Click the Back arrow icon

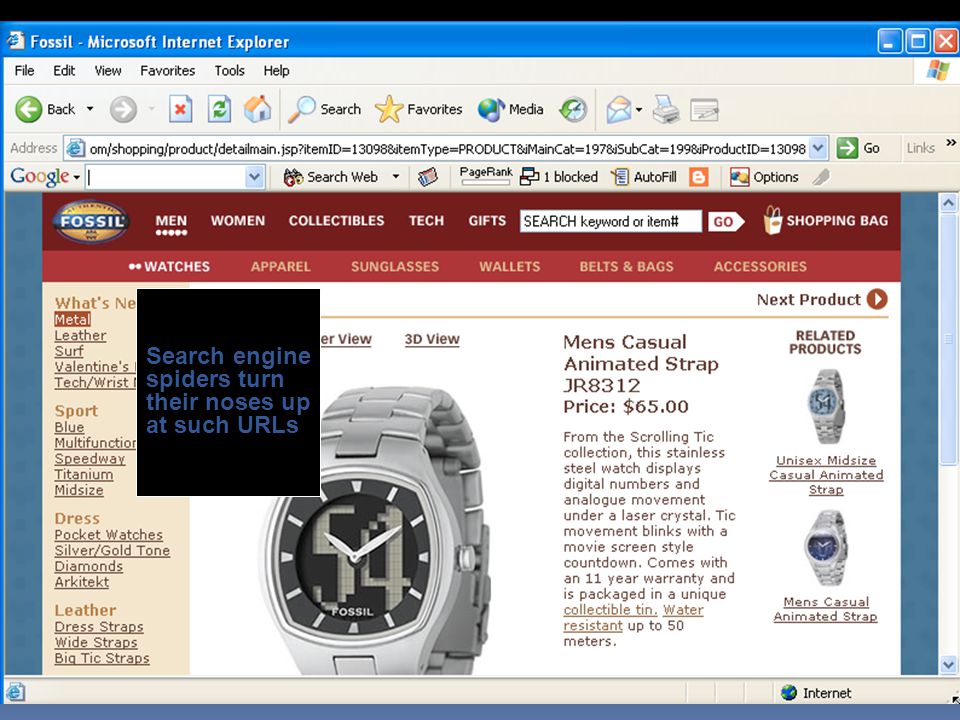[x=29, y=110]
